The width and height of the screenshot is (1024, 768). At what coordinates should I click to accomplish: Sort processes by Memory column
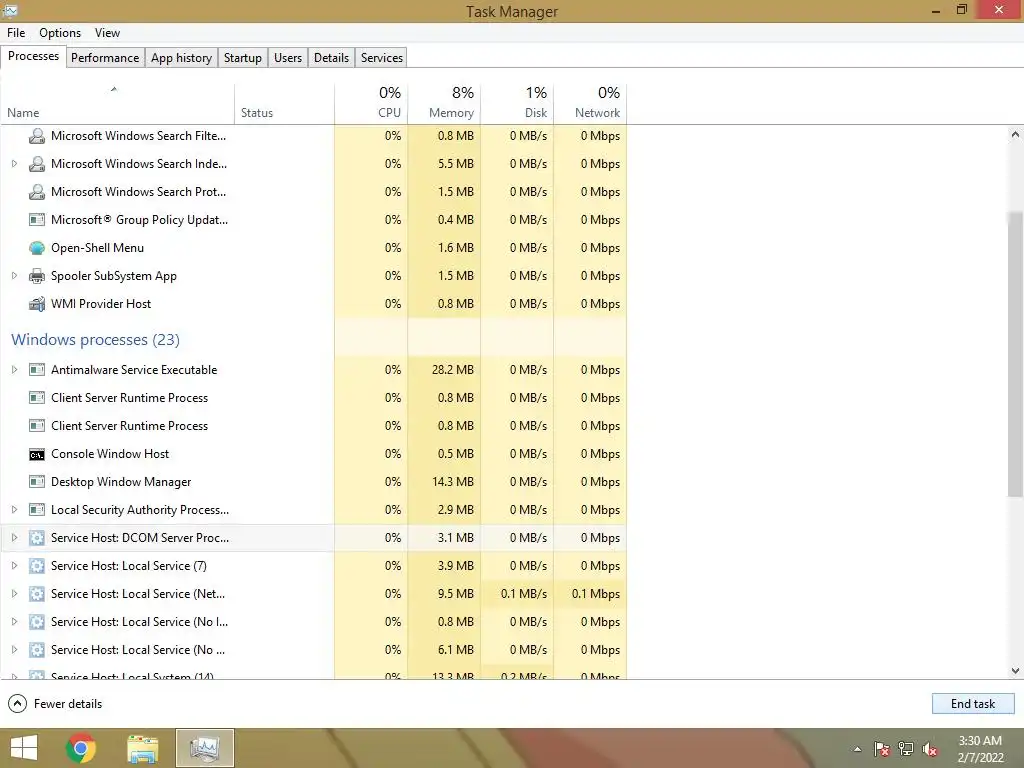(x=444, y=104)
